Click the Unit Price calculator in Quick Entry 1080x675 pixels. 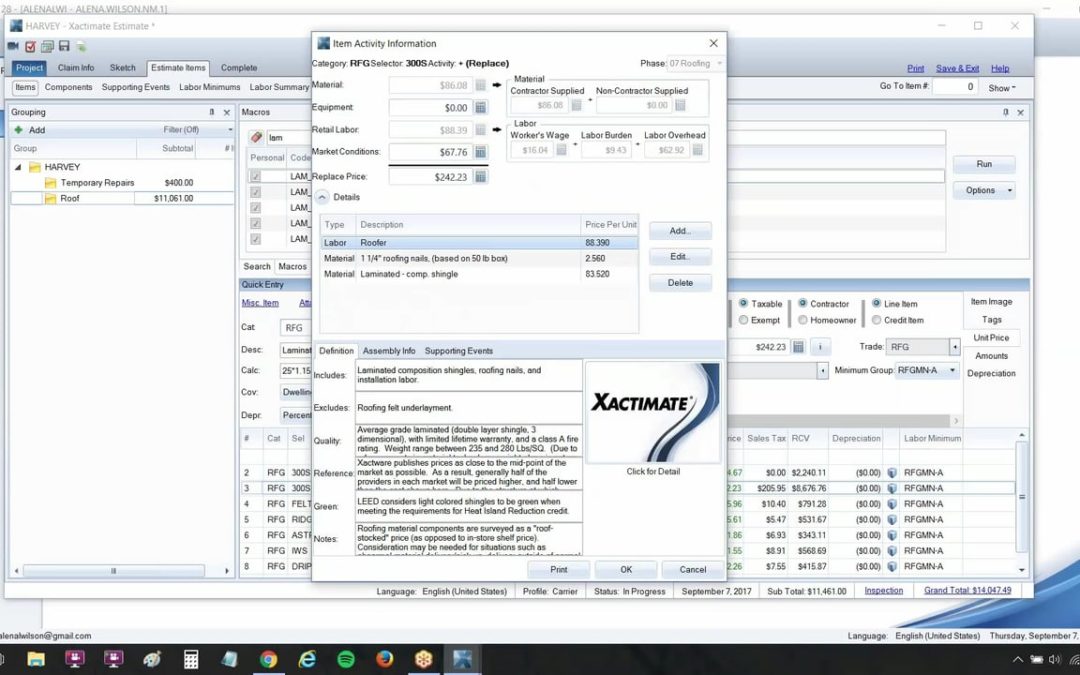(x=798, y=347)
